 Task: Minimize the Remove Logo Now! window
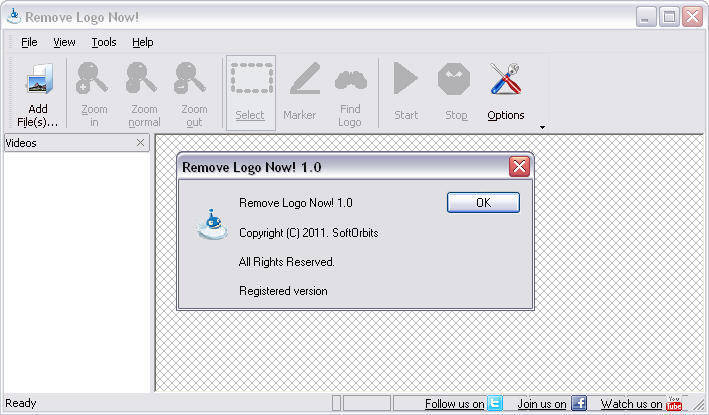point(646,17)
